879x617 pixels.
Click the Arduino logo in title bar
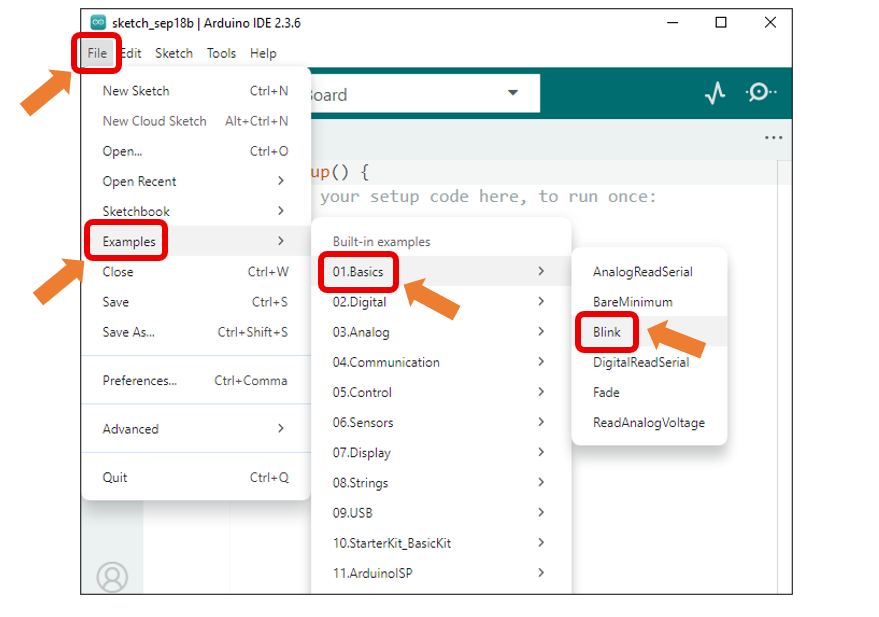click(98, 22)
